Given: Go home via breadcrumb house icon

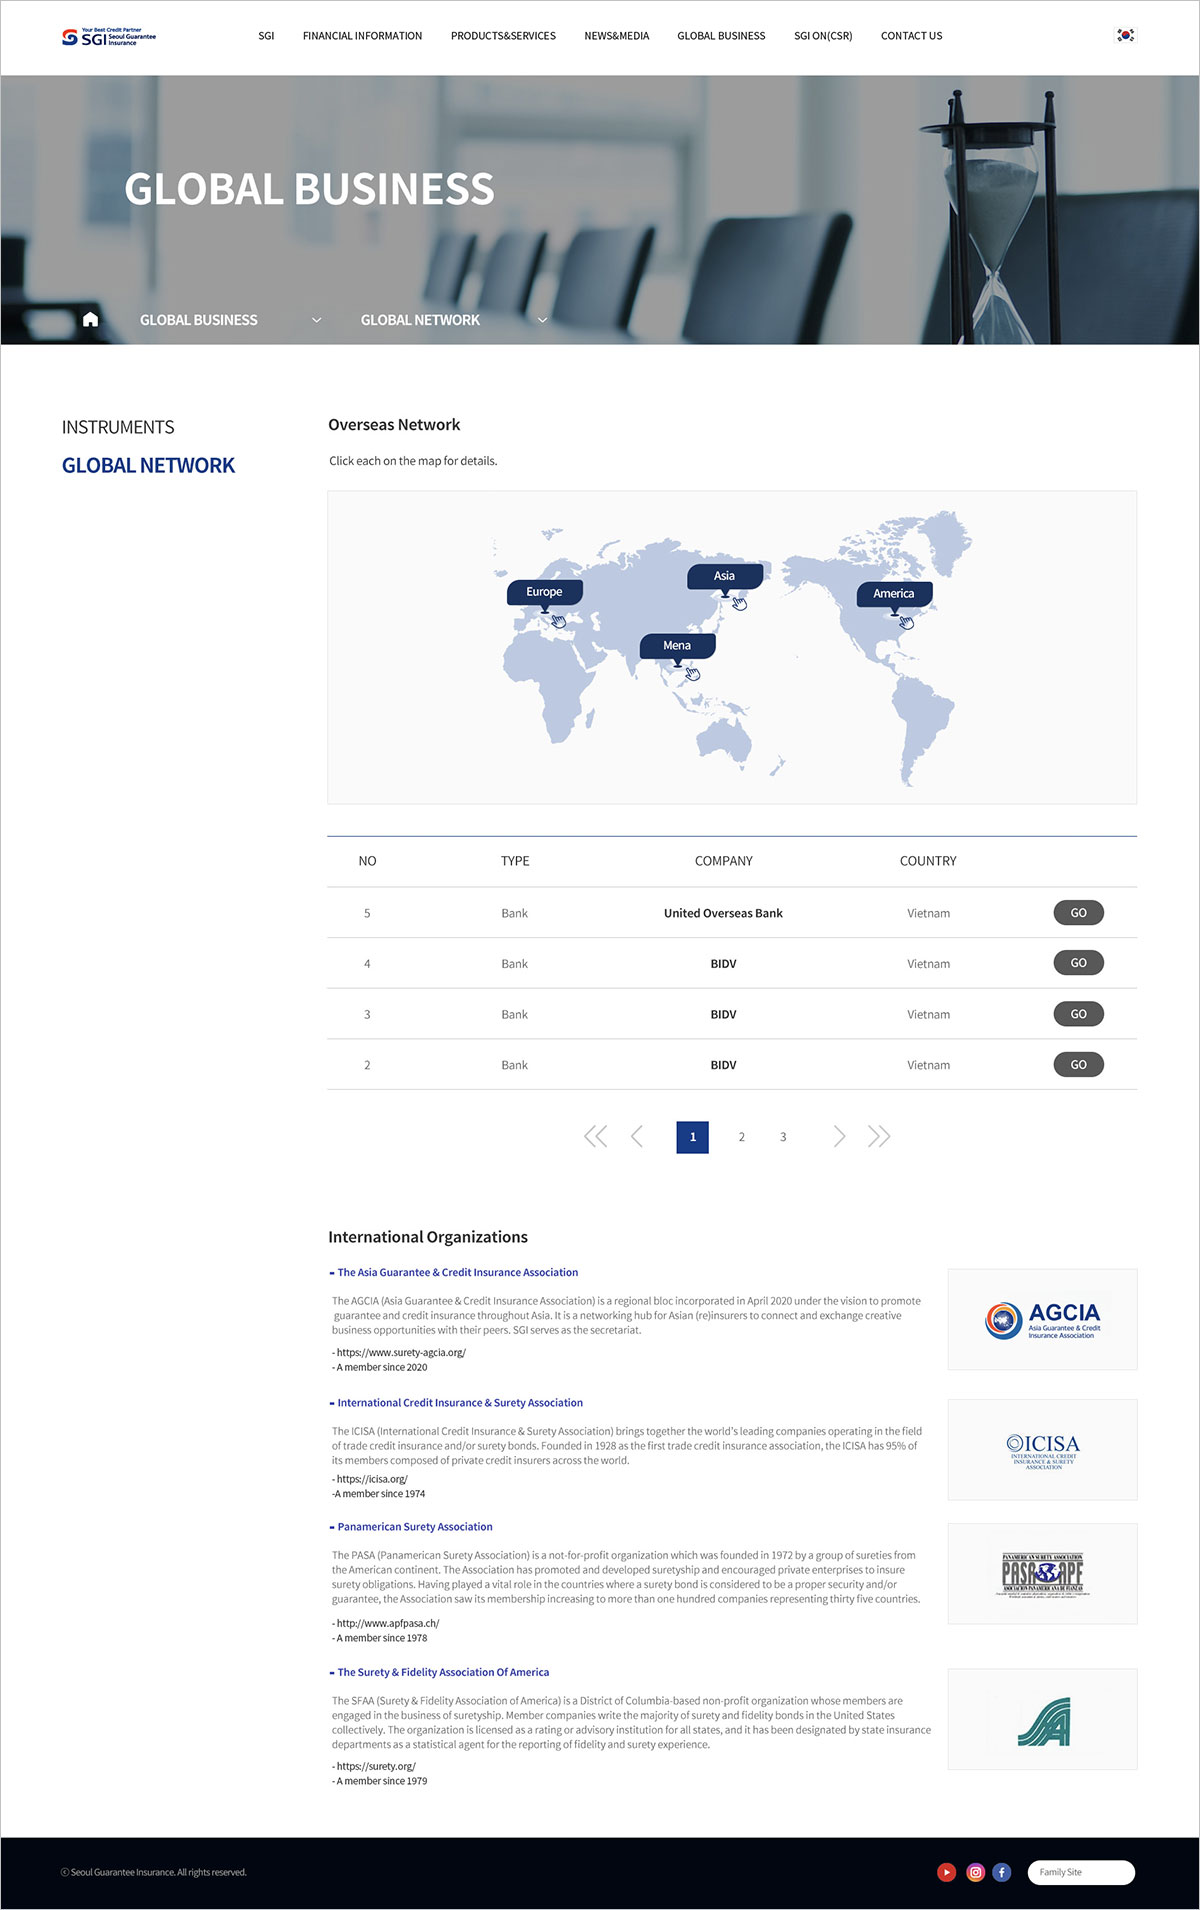Looking at the screenshot, I should (x=90, y=319).
